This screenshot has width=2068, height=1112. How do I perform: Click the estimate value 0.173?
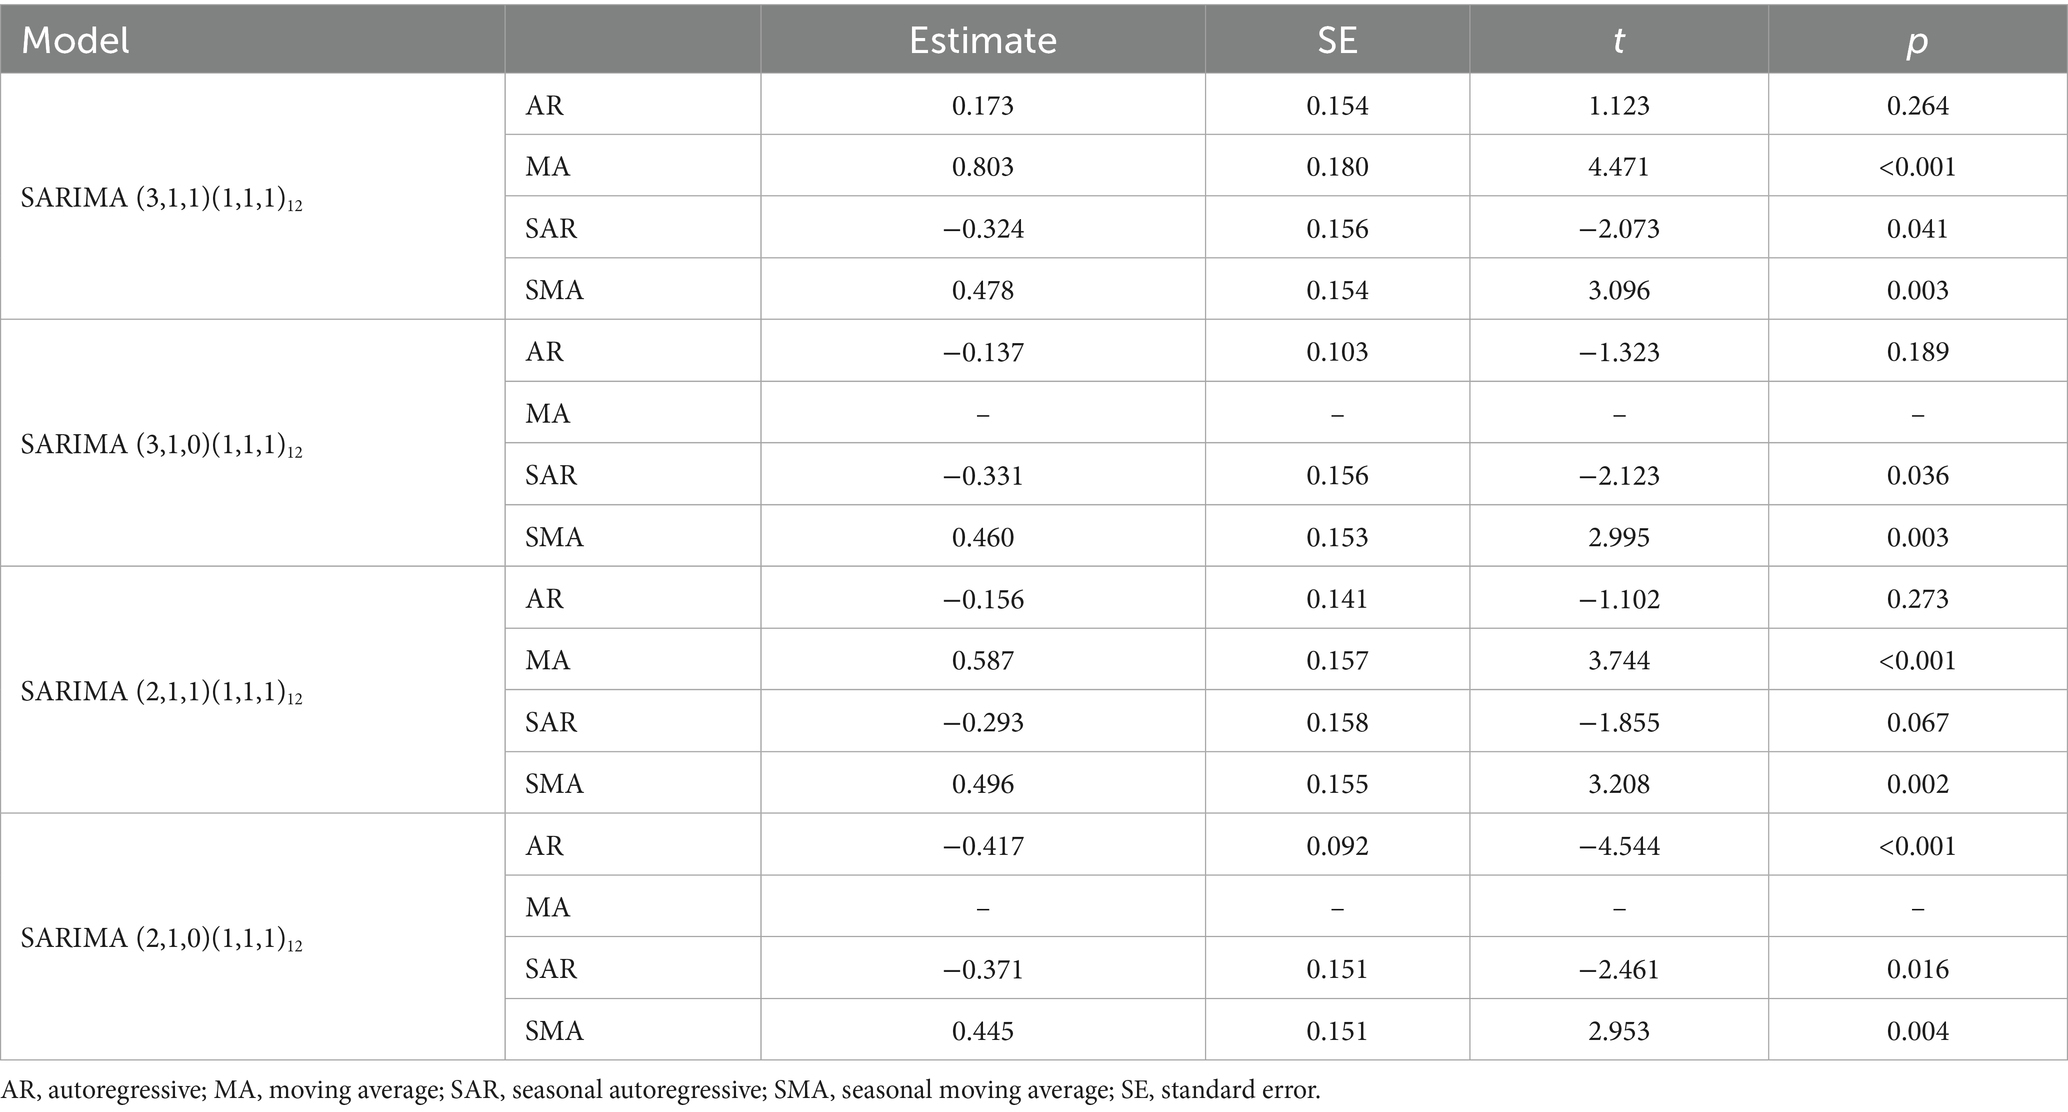[x=982, y=106]
